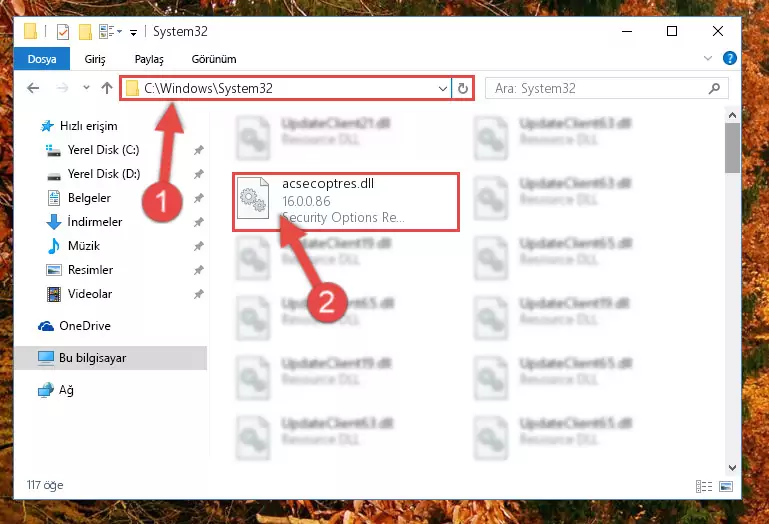Switch to large icons view in status bar
Screen dimensions: 769x524
[x=726, y=486]
